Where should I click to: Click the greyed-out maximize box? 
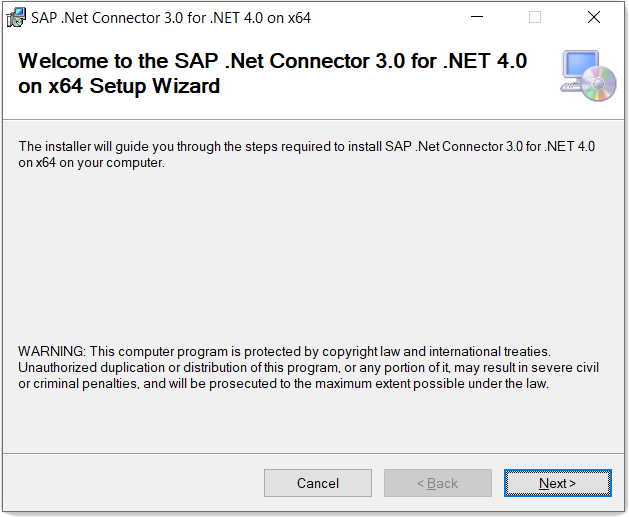(x=535, y=17)
